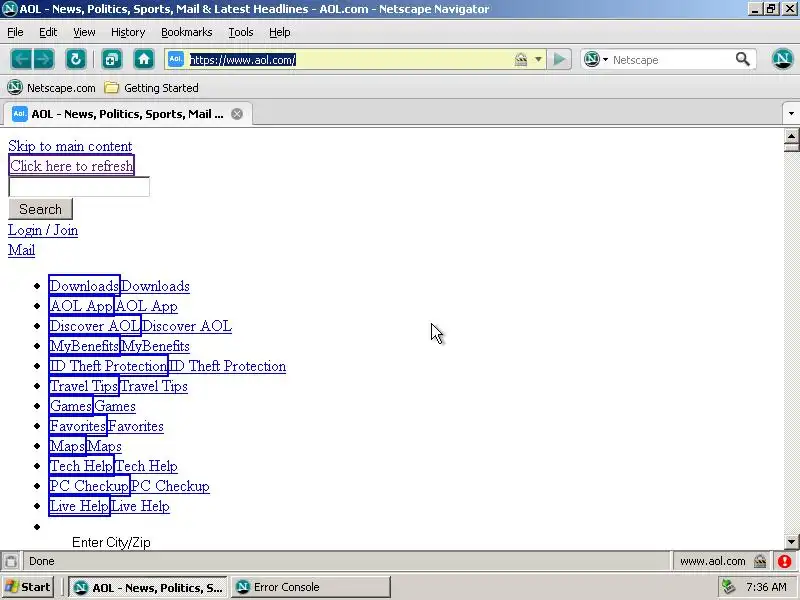Open the Login / Join link
The image size is (800, 600).
click(x=43, y=230)
